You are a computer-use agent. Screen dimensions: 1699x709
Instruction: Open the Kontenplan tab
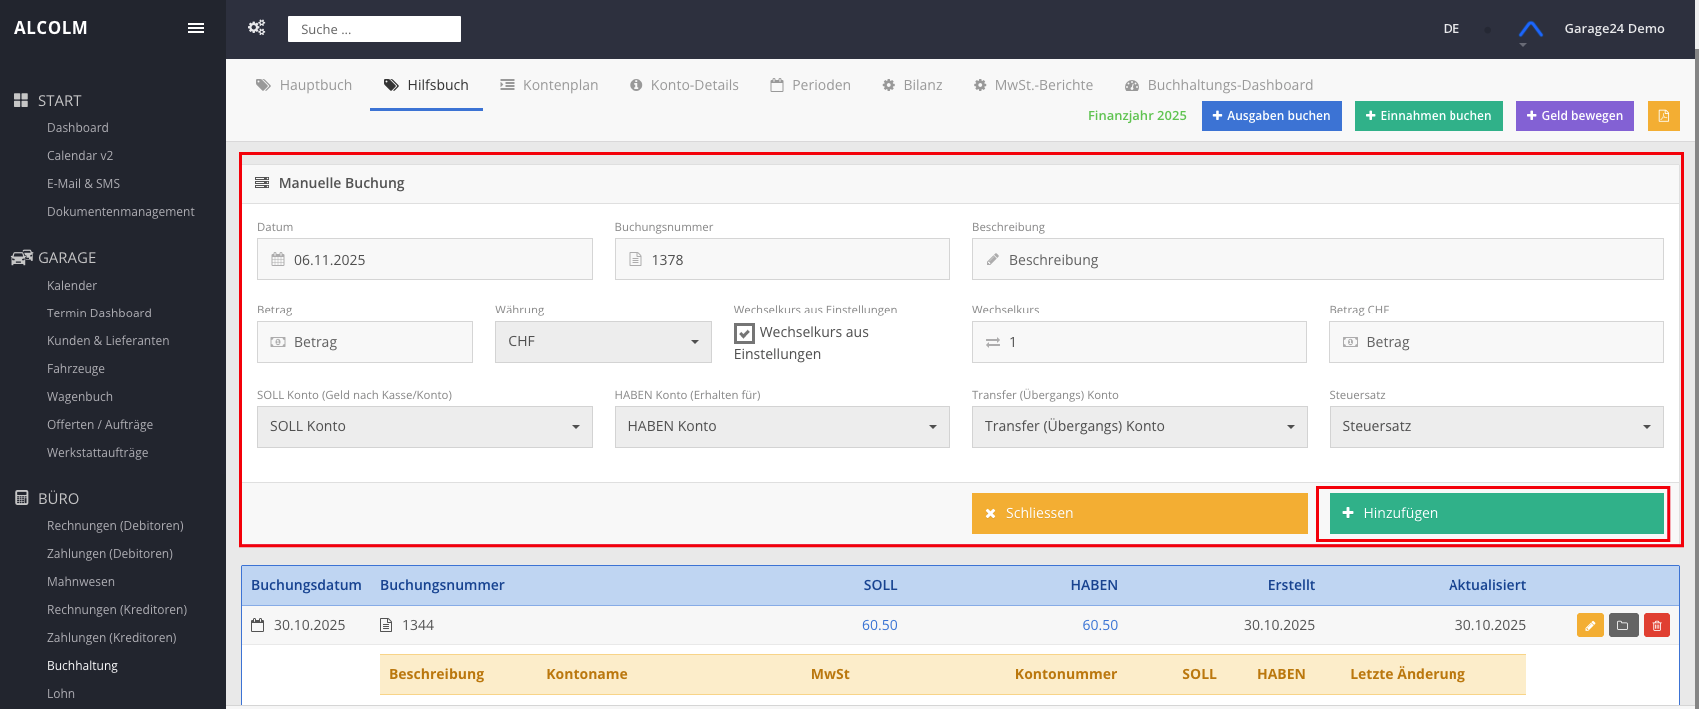point(549,85)
